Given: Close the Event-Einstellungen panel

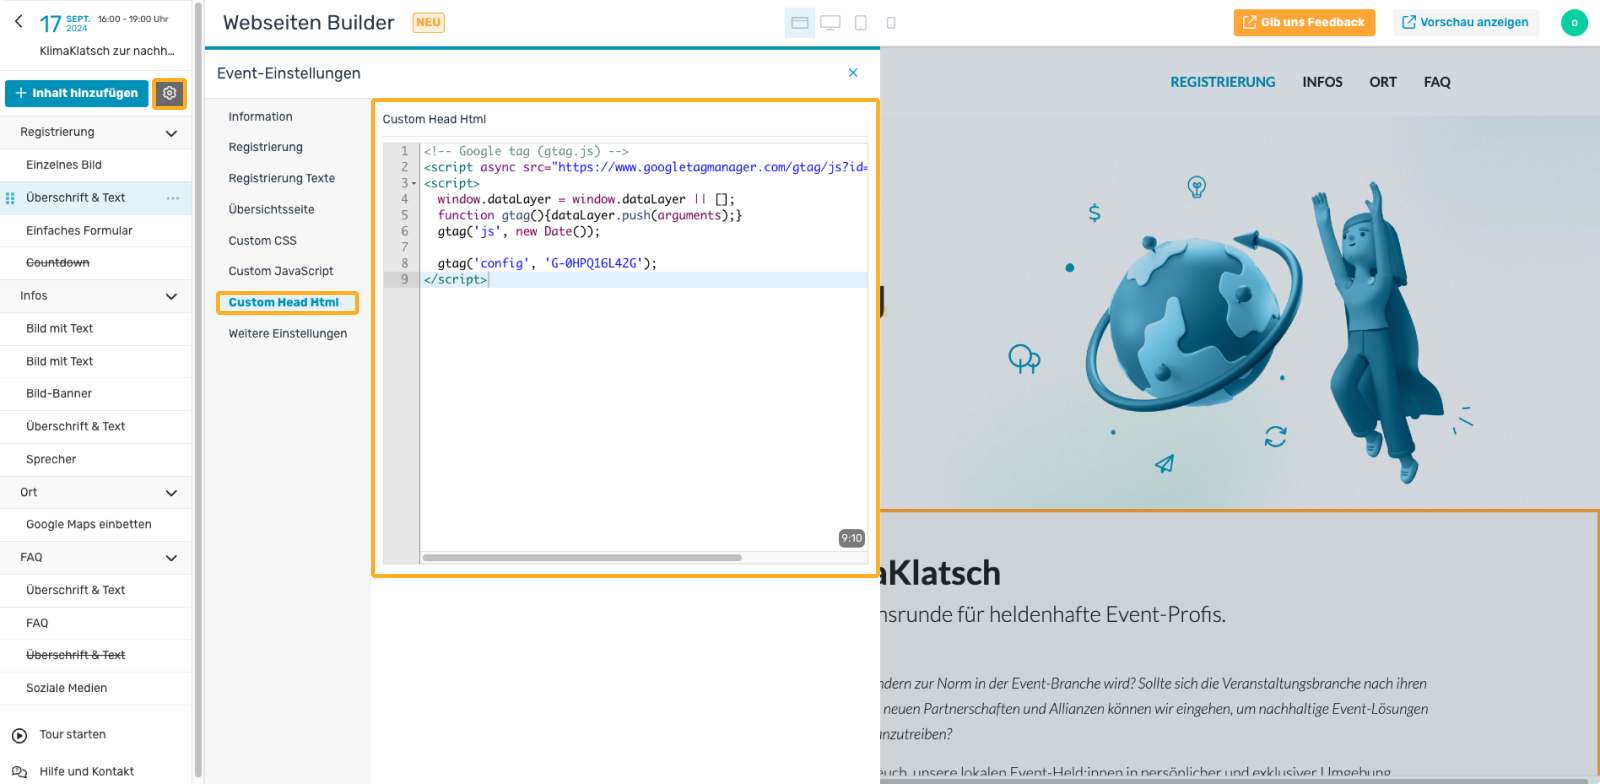Looking at the screenshot, I should 853,73.
